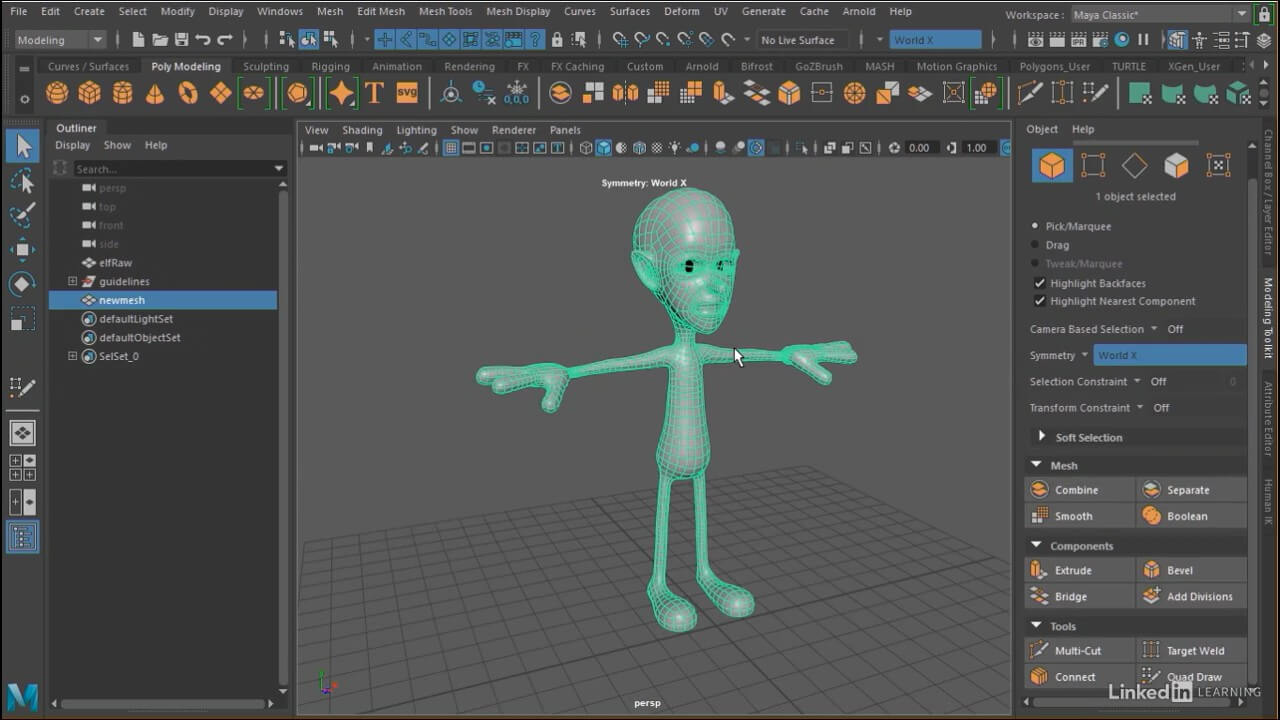Select the Drag radio button
The width and height of the screenshot is (1280, 720).
1036,245
